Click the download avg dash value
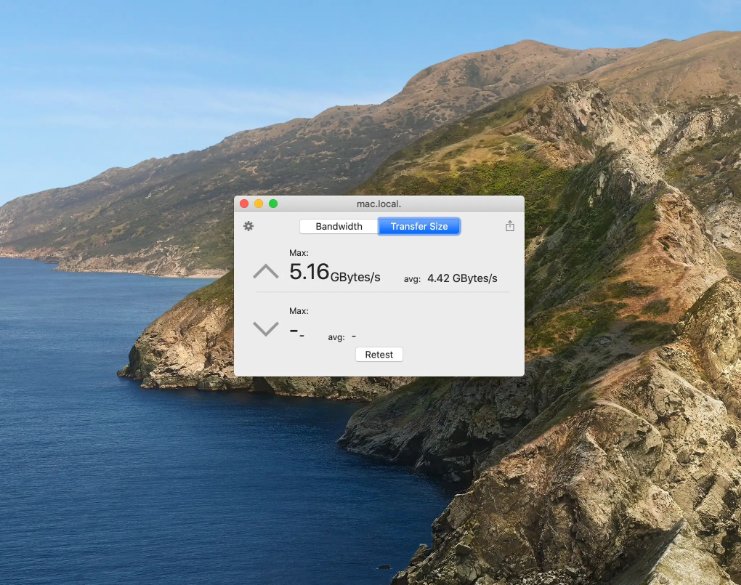Image resolution: width=741 pixels, height=585 pixels. click(x=354, y=337)
